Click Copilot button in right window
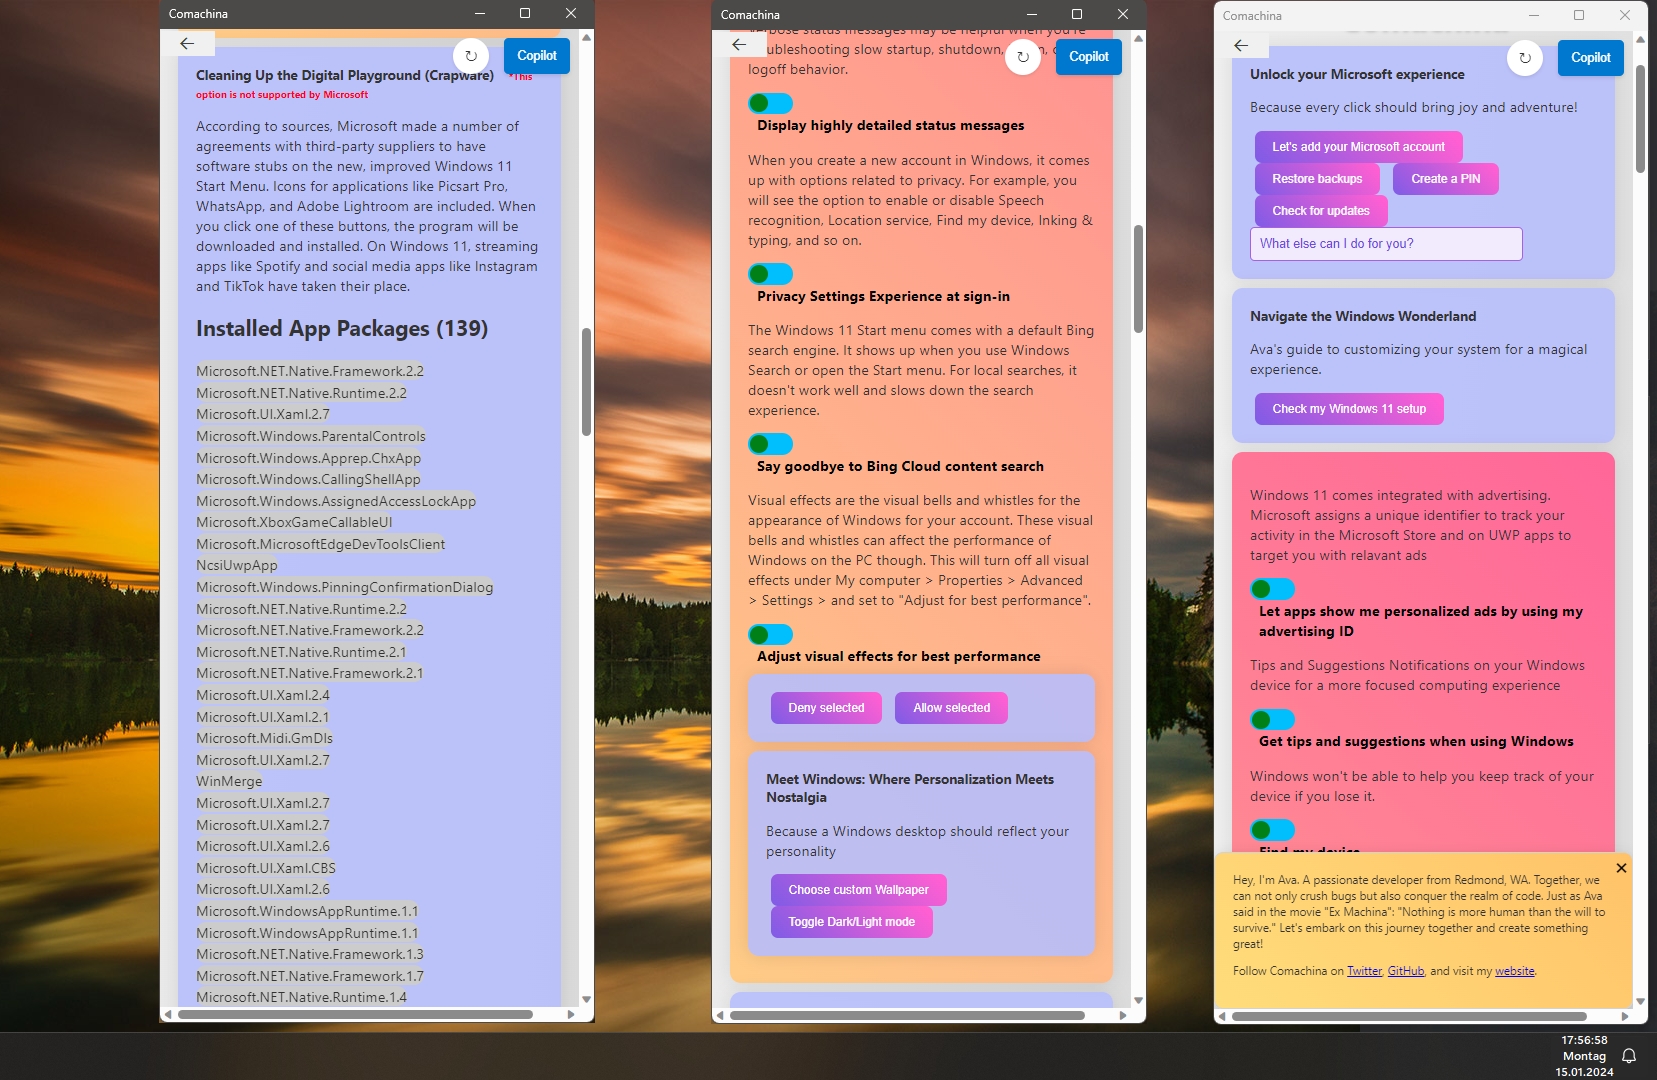The width and height of the screenshot is (1657, 1080). 1591,58
